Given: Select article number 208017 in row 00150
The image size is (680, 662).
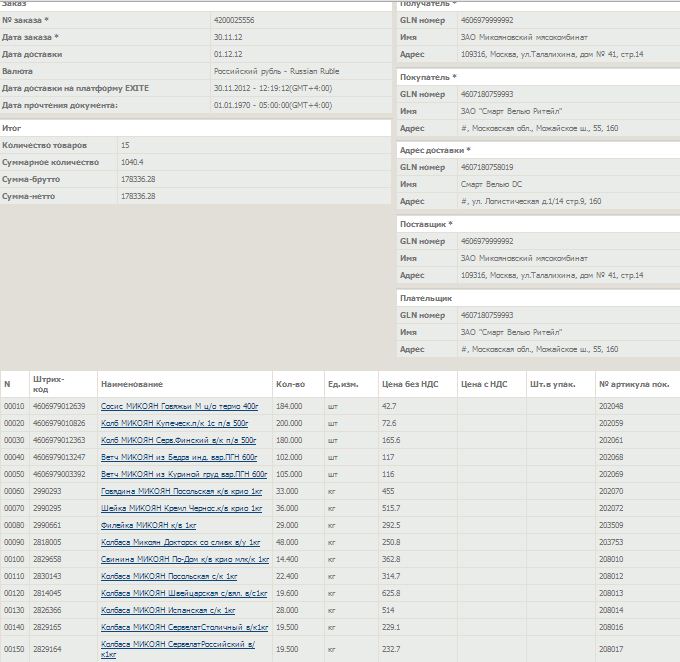Looking at the screenshot, I should click(611, 649).
